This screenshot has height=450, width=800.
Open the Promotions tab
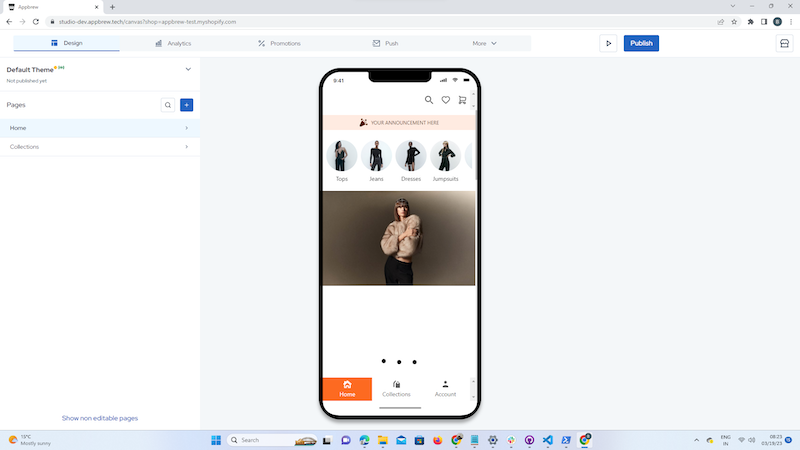coord(279,43)
